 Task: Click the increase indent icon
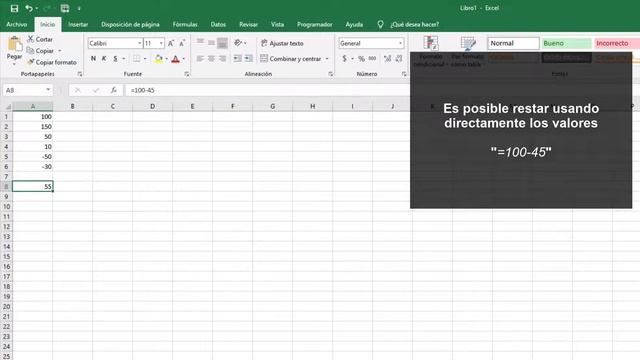[x=248, y=59]
